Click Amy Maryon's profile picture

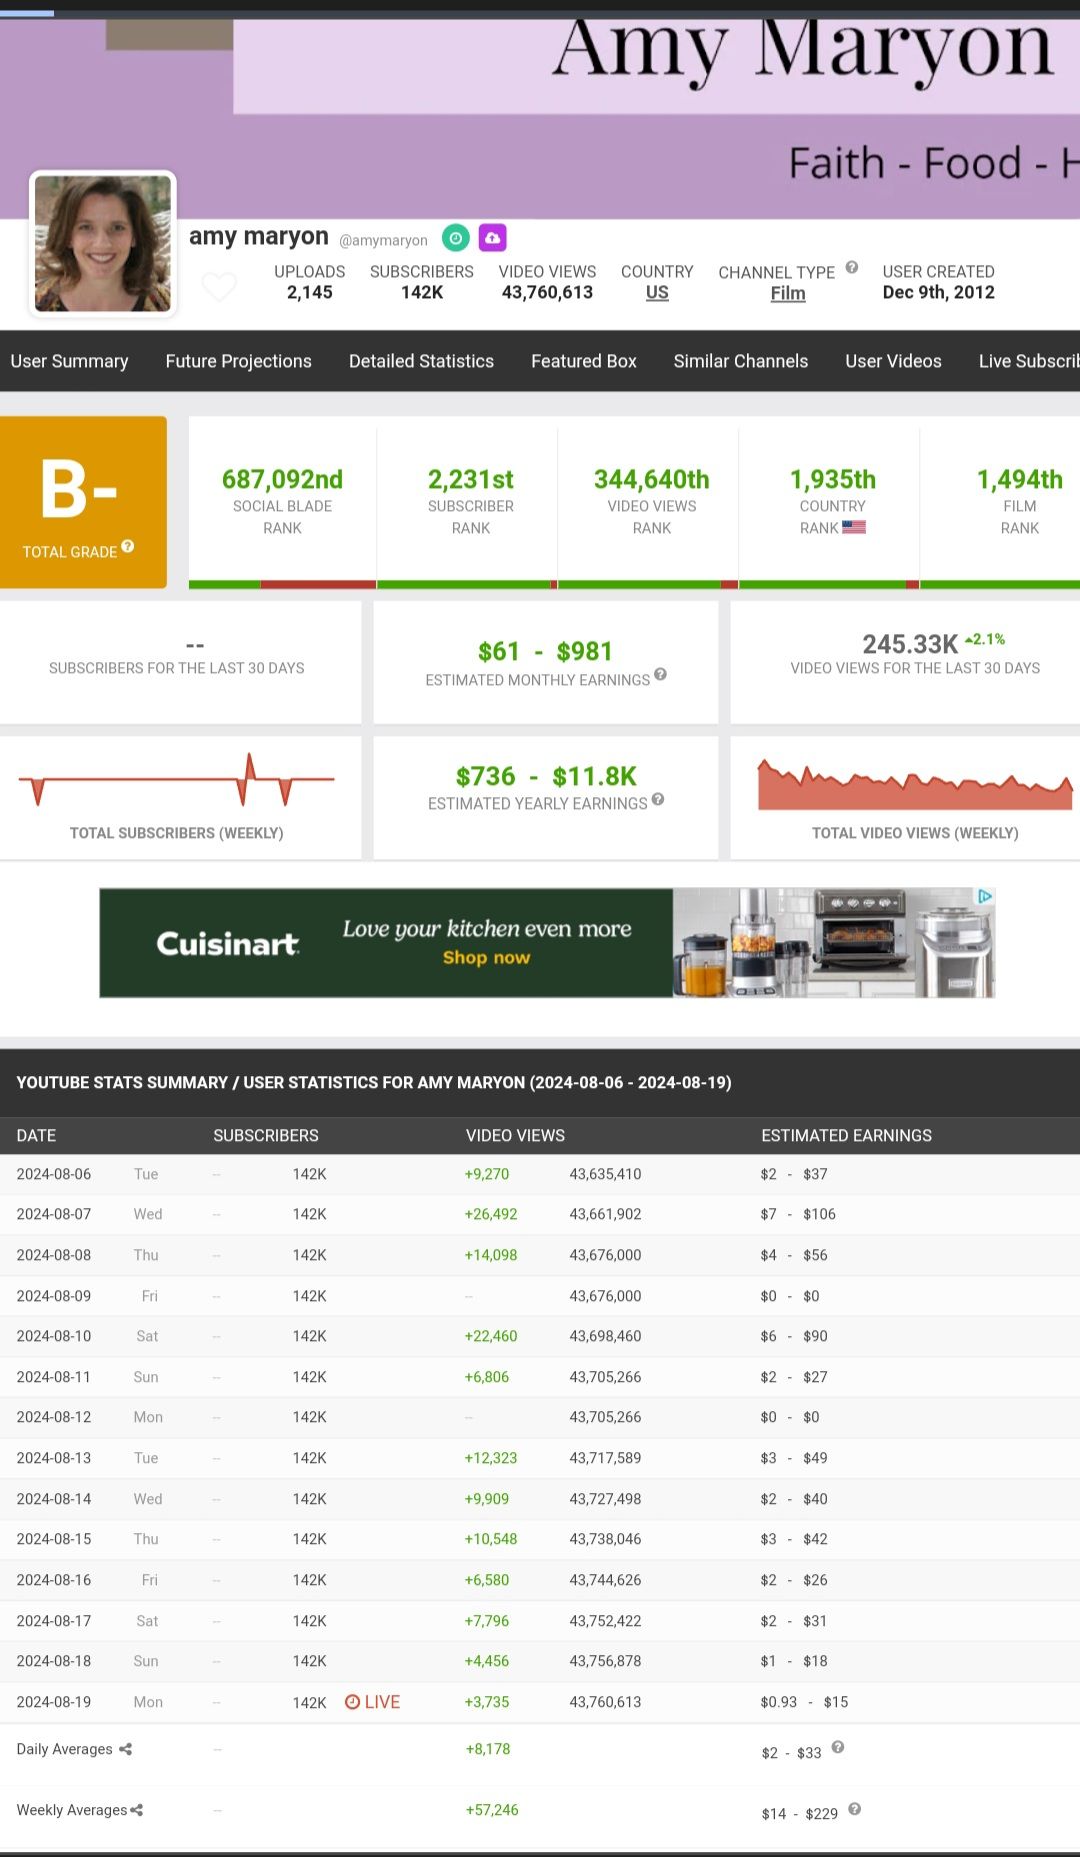click(103, 244)
